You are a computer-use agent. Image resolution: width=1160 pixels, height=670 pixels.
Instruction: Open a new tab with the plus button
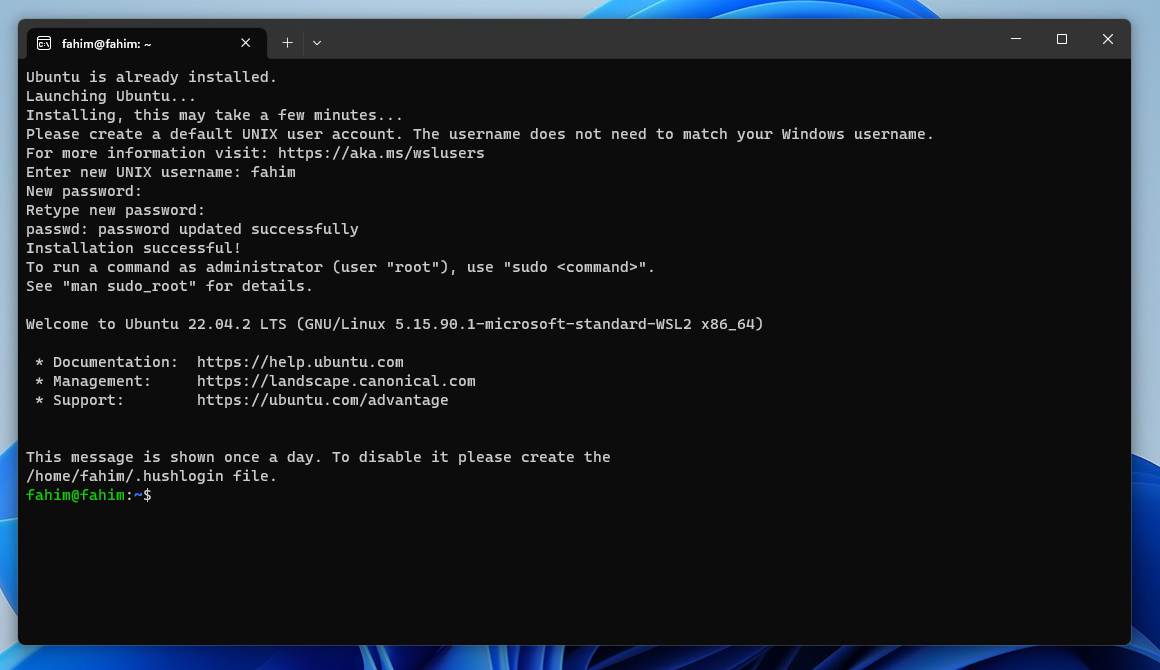287,43
